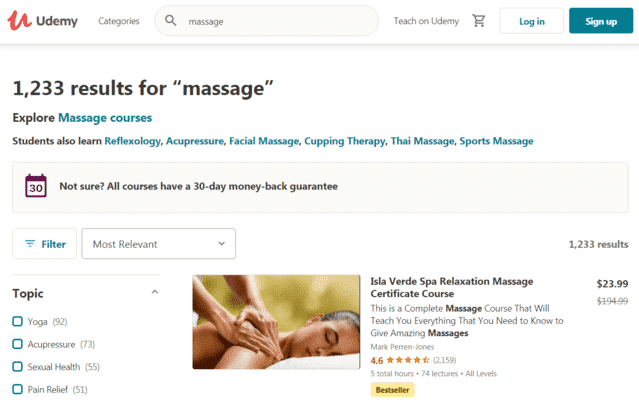
Task: Enable the Acupressure topic filter
Action: (x=18, y=344)
